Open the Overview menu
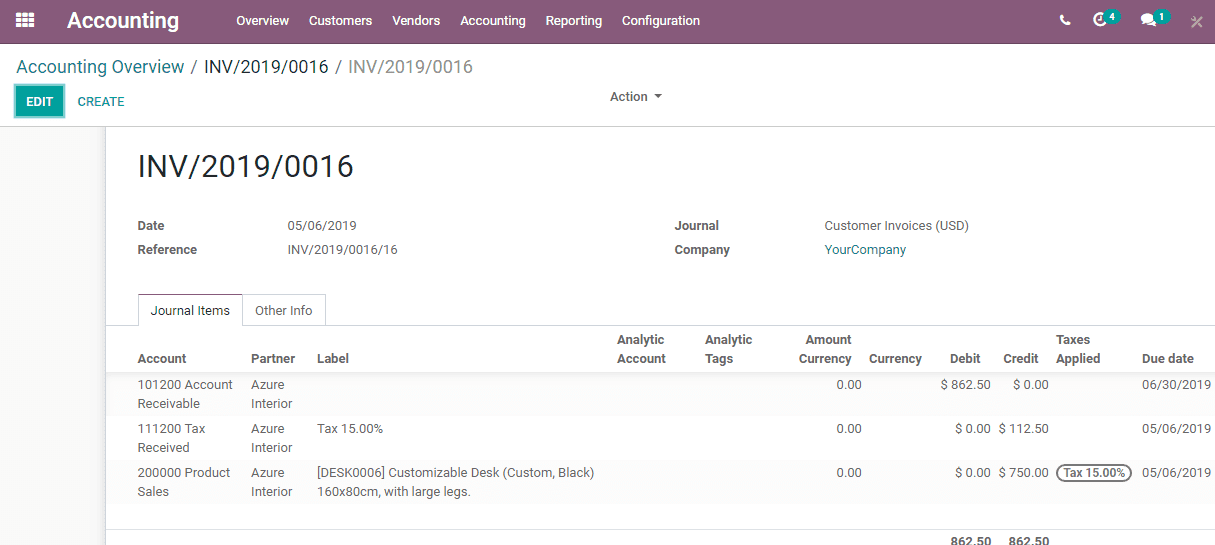1215x545 pixels. 263,21
